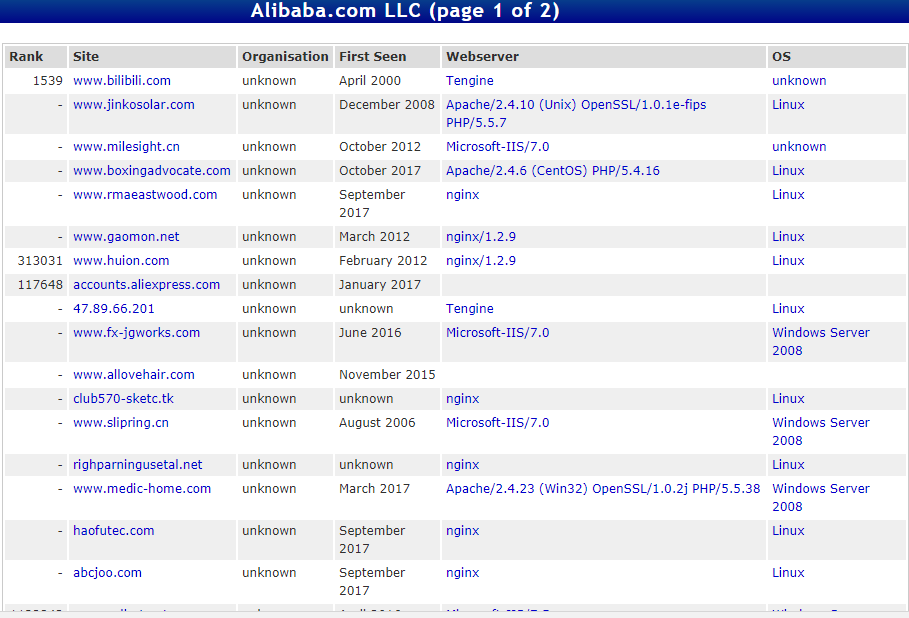This screenshot has height=618, width=909.
Task: Click Tengine webserver link in bilibili row
Action: pyautogui.click(x=470, y=81)
